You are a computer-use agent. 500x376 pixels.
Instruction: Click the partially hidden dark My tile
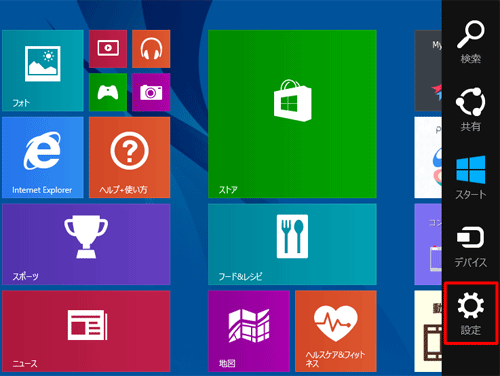(x=428, y=70)
